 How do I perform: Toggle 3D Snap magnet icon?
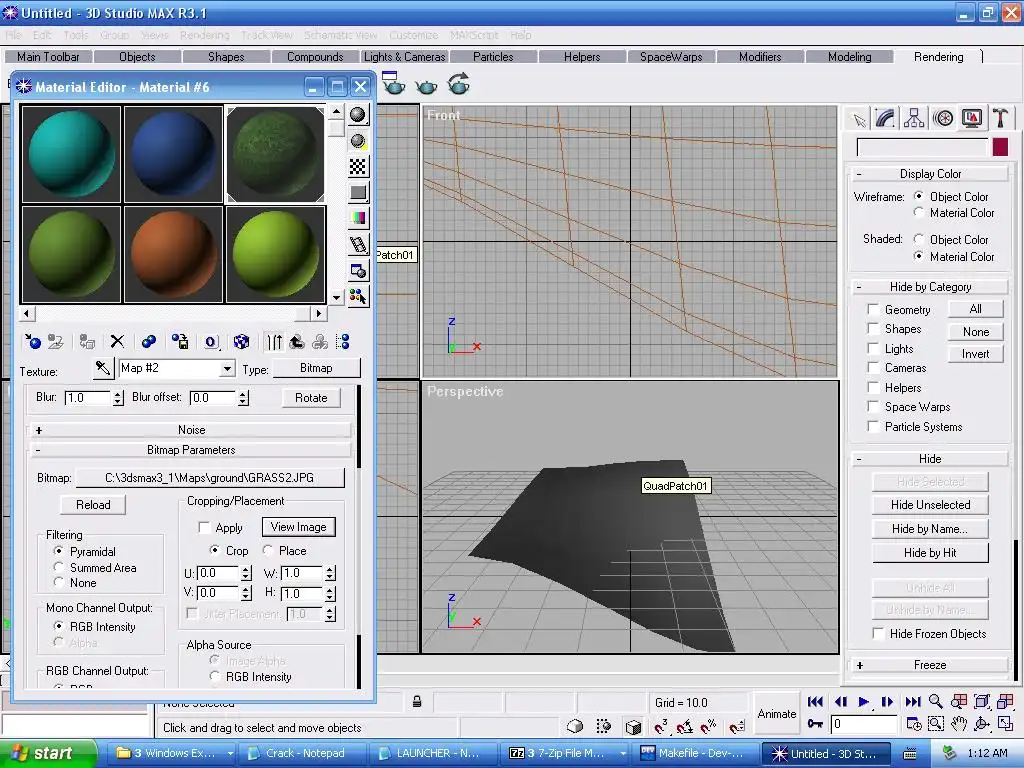point(661,726)
